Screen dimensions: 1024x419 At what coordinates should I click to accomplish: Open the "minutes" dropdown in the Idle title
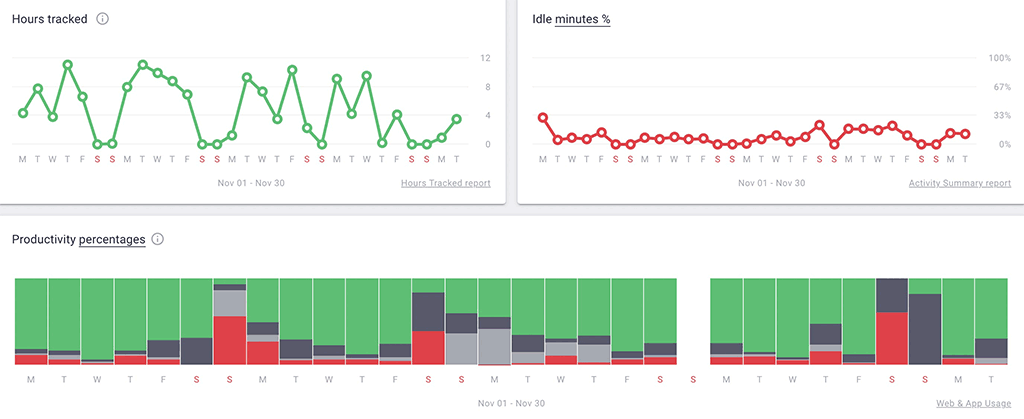(583, 19)
